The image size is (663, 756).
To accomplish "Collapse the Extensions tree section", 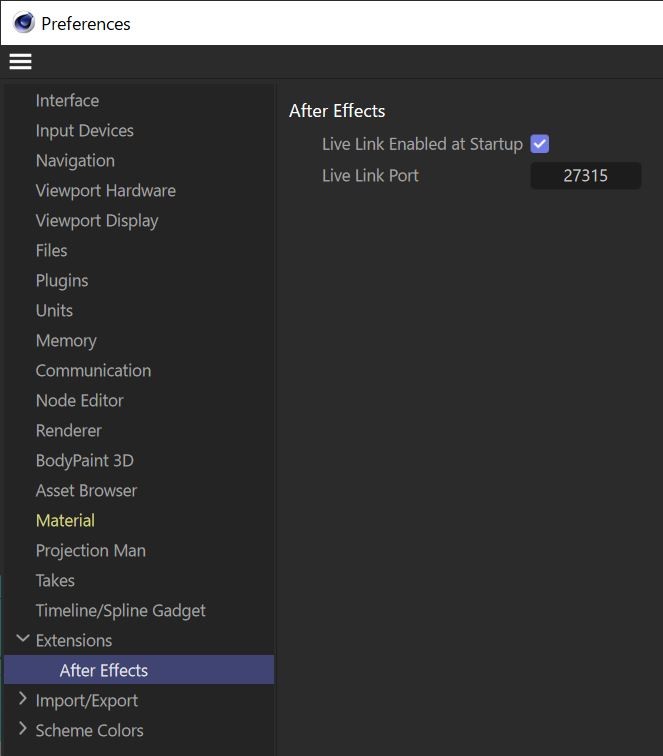I will tap(23, 639).
